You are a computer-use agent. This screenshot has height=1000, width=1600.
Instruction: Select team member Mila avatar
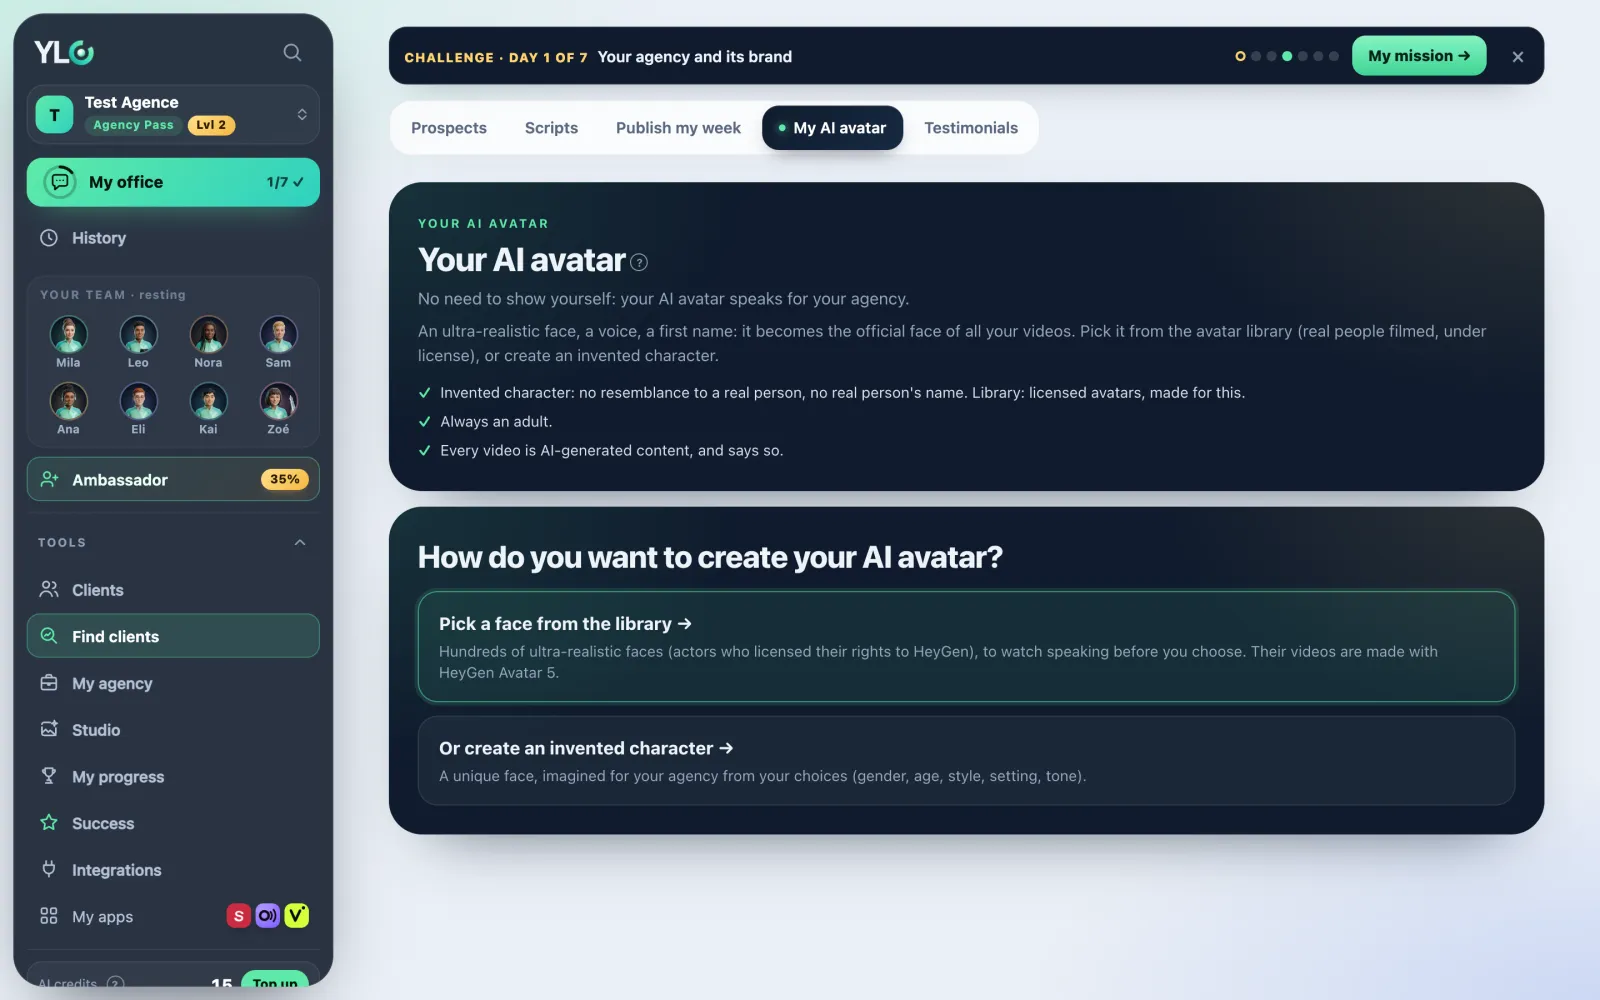pos(68,334)
